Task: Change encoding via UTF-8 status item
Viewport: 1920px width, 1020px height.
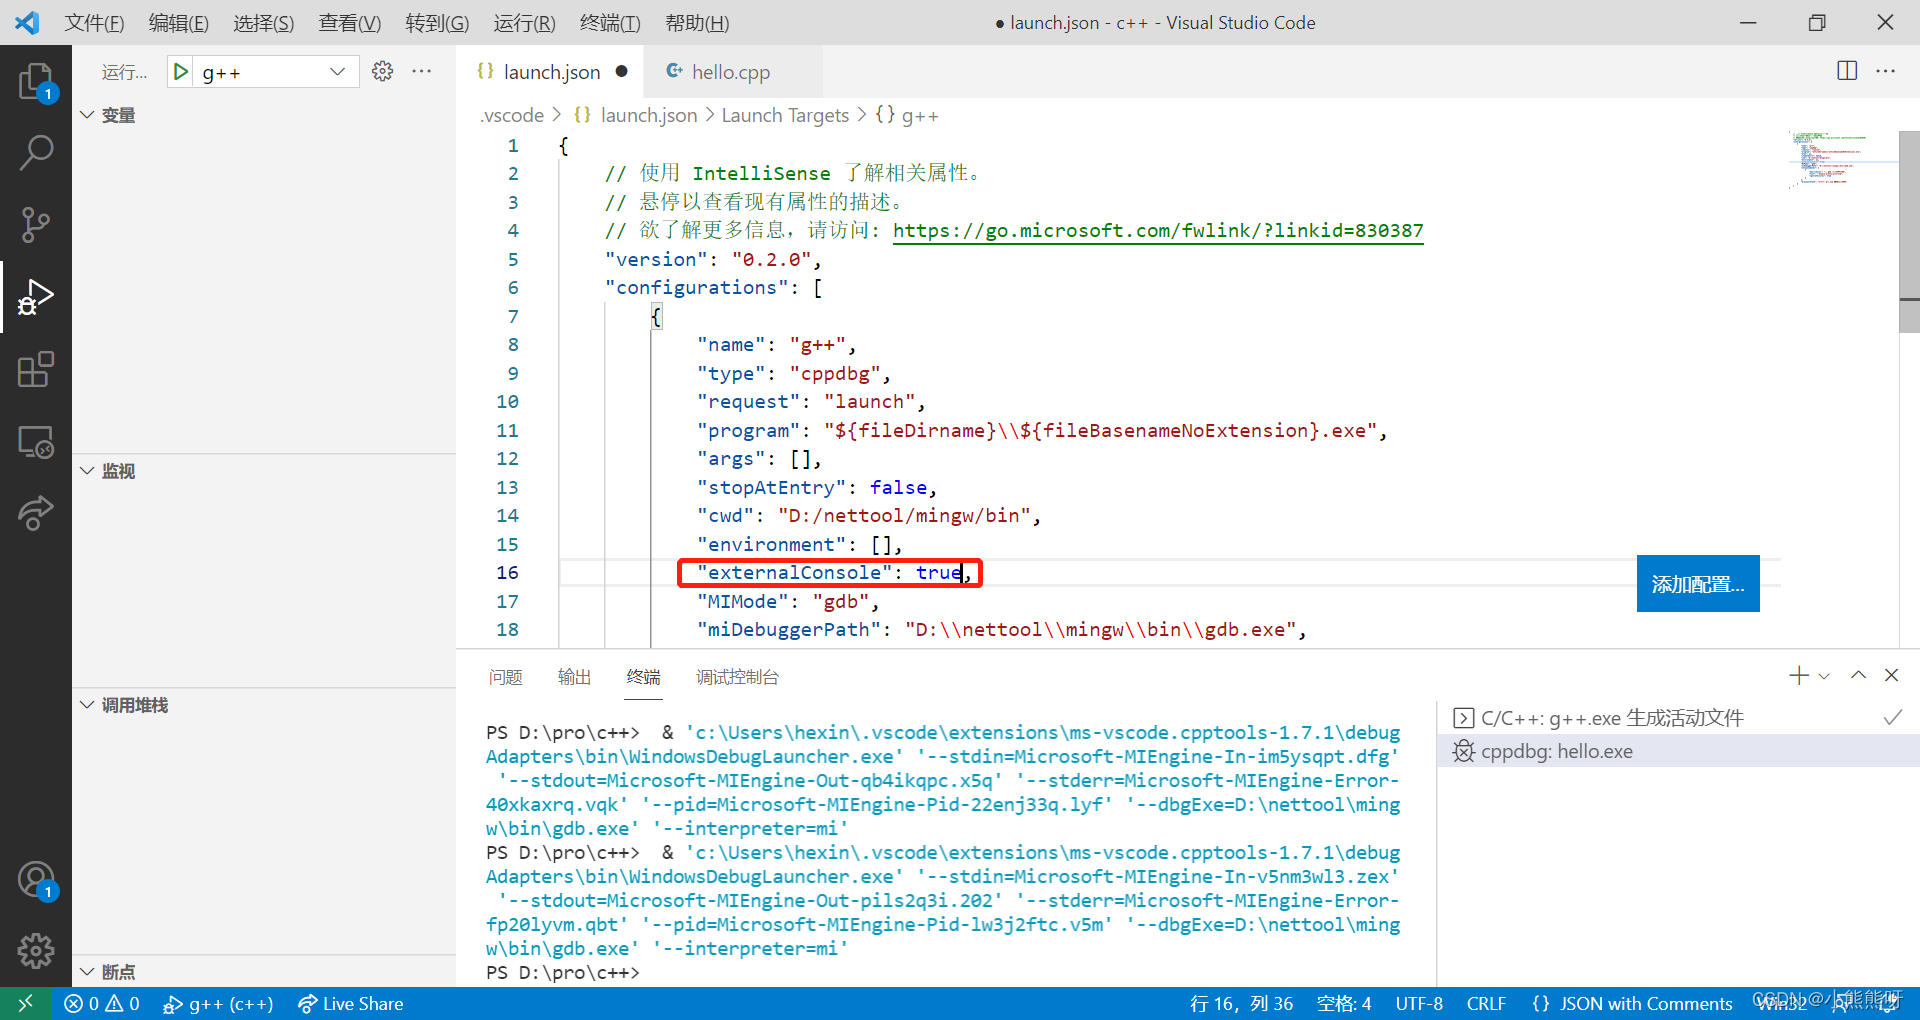Action: click(1419, 1003)
